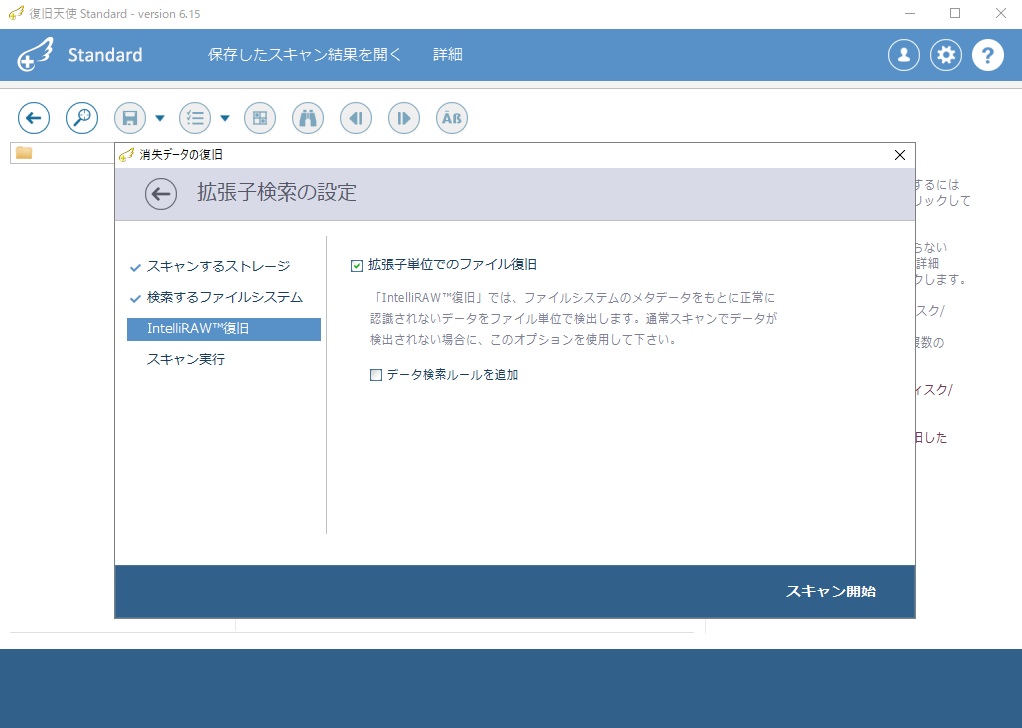This screenshot has height=728, width=1022.
Task: Click the previous result arrow icon
Action: (x=356, y=118)
